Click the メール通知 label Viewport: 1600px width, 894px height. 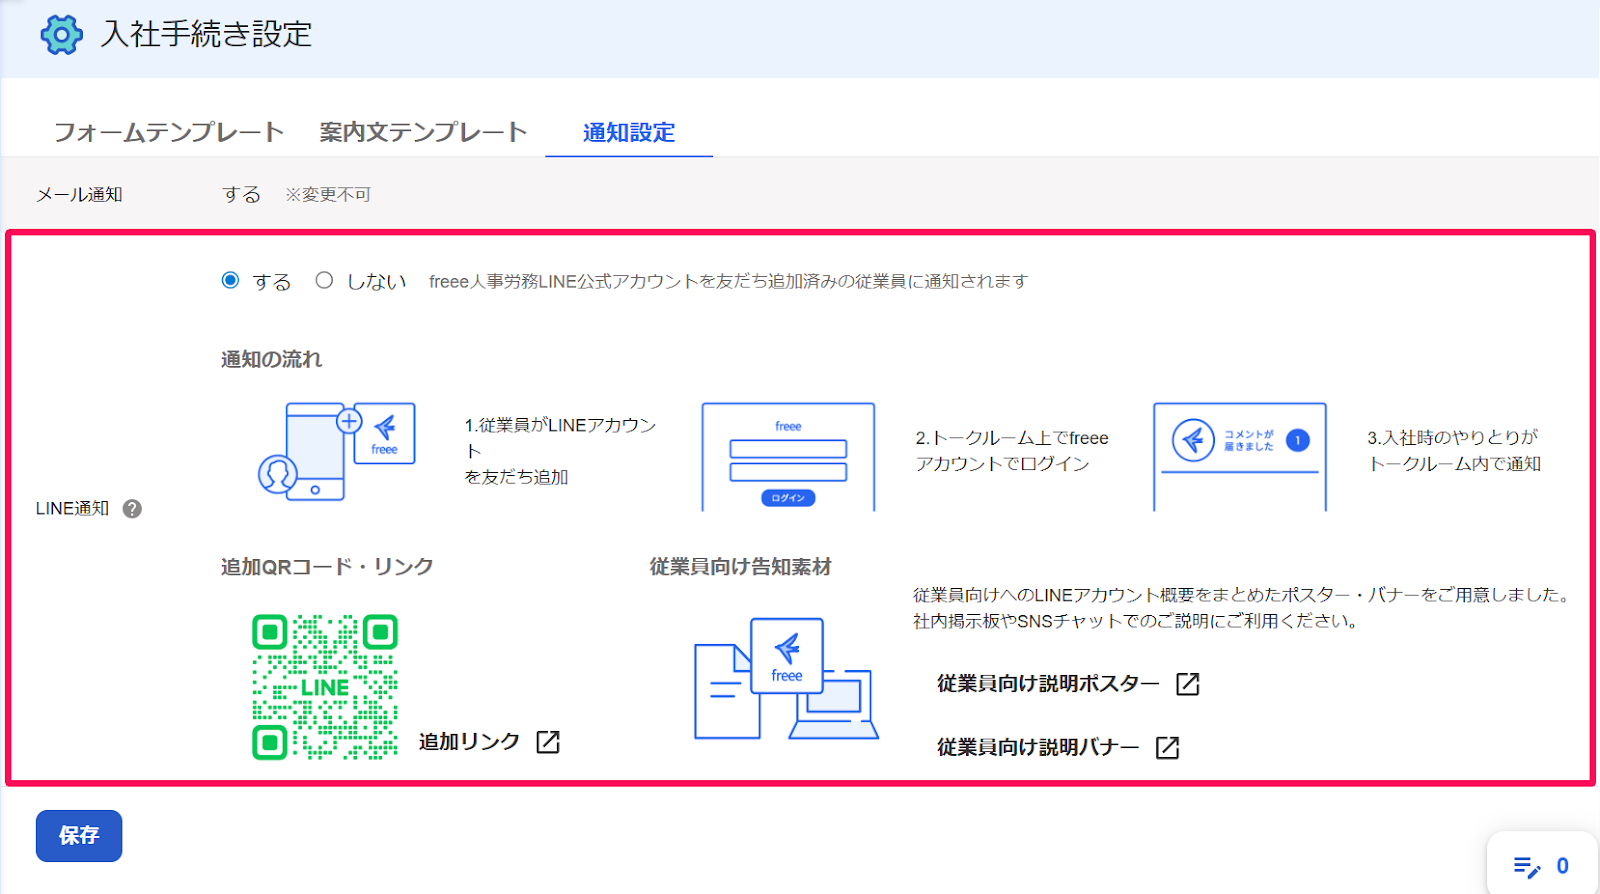coord(79,195)
